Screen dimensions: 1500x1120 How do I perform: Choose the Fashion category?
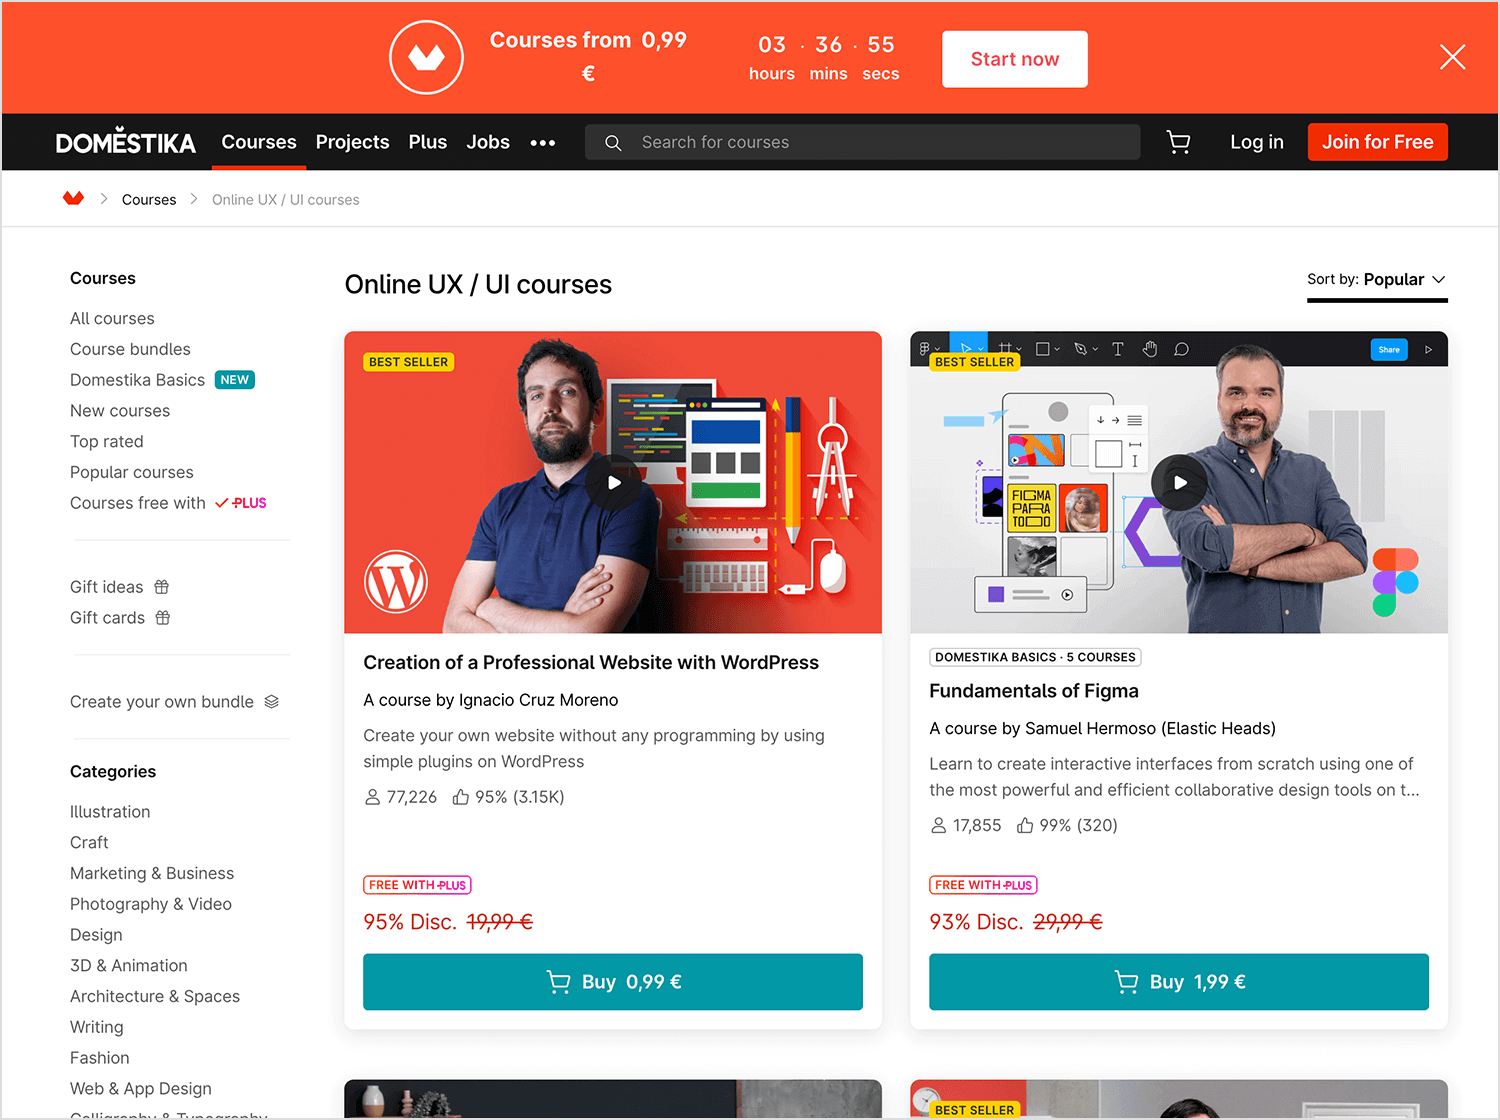[x=100, y=1058]
